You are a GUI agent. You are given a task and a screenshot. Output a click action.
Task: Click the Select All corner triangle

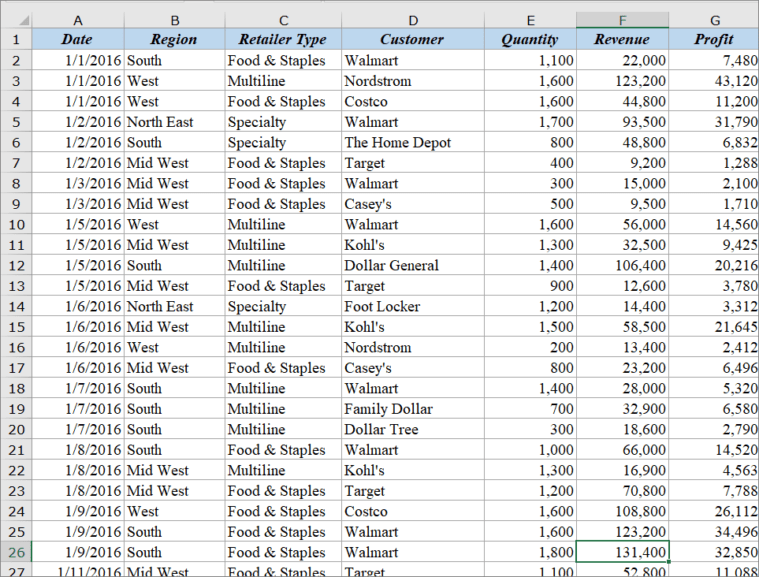(x=23, y=20)
